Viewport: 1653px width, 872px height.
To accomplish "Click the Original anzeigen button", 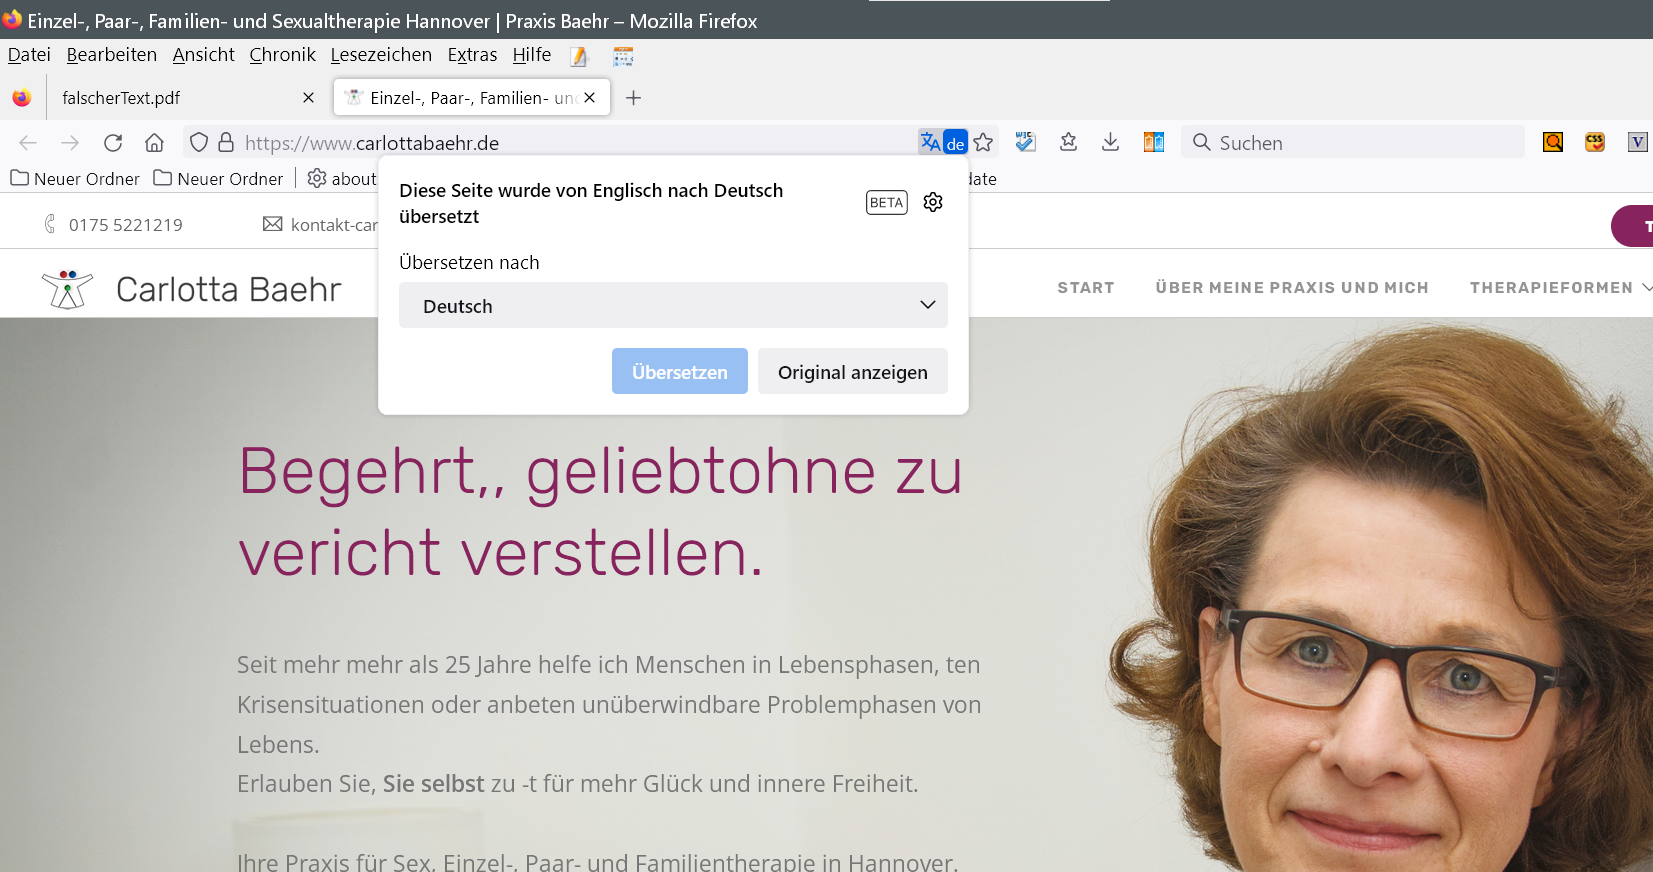I will 852,372.
